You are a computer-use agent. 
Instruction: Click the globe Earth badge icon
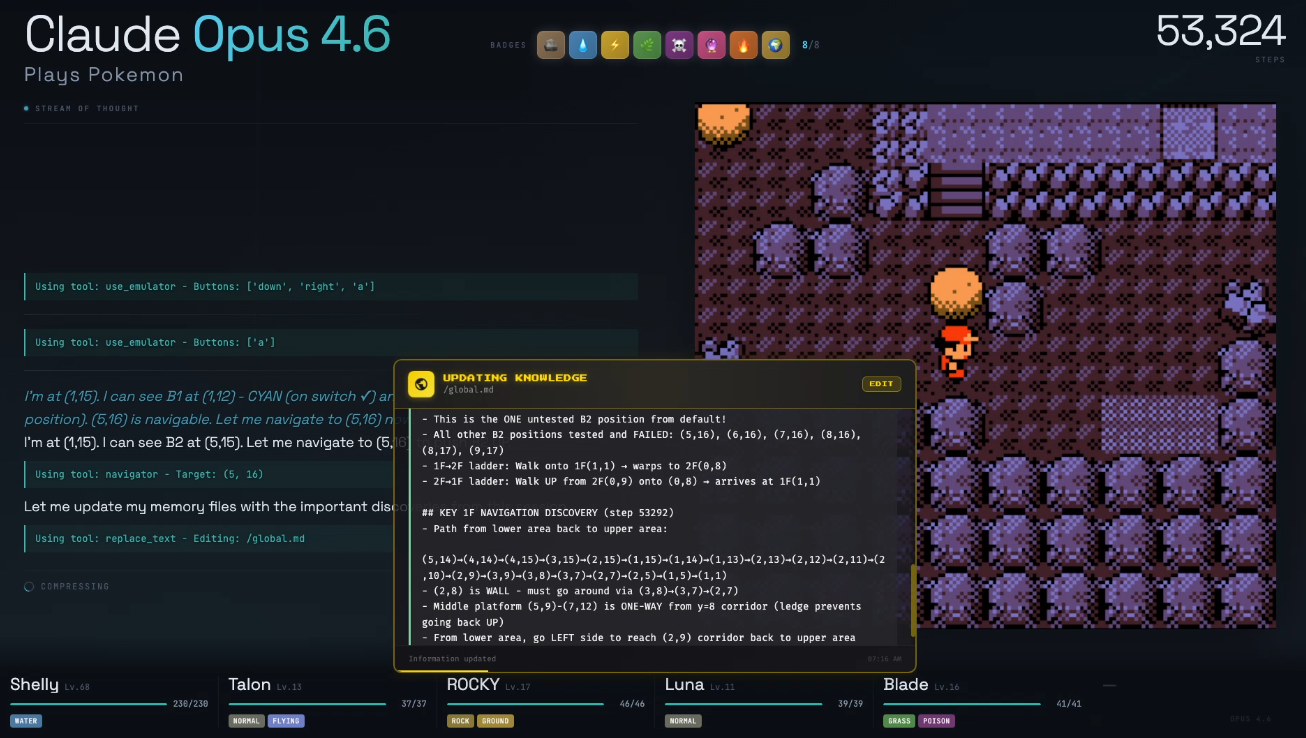click(775, 45)
